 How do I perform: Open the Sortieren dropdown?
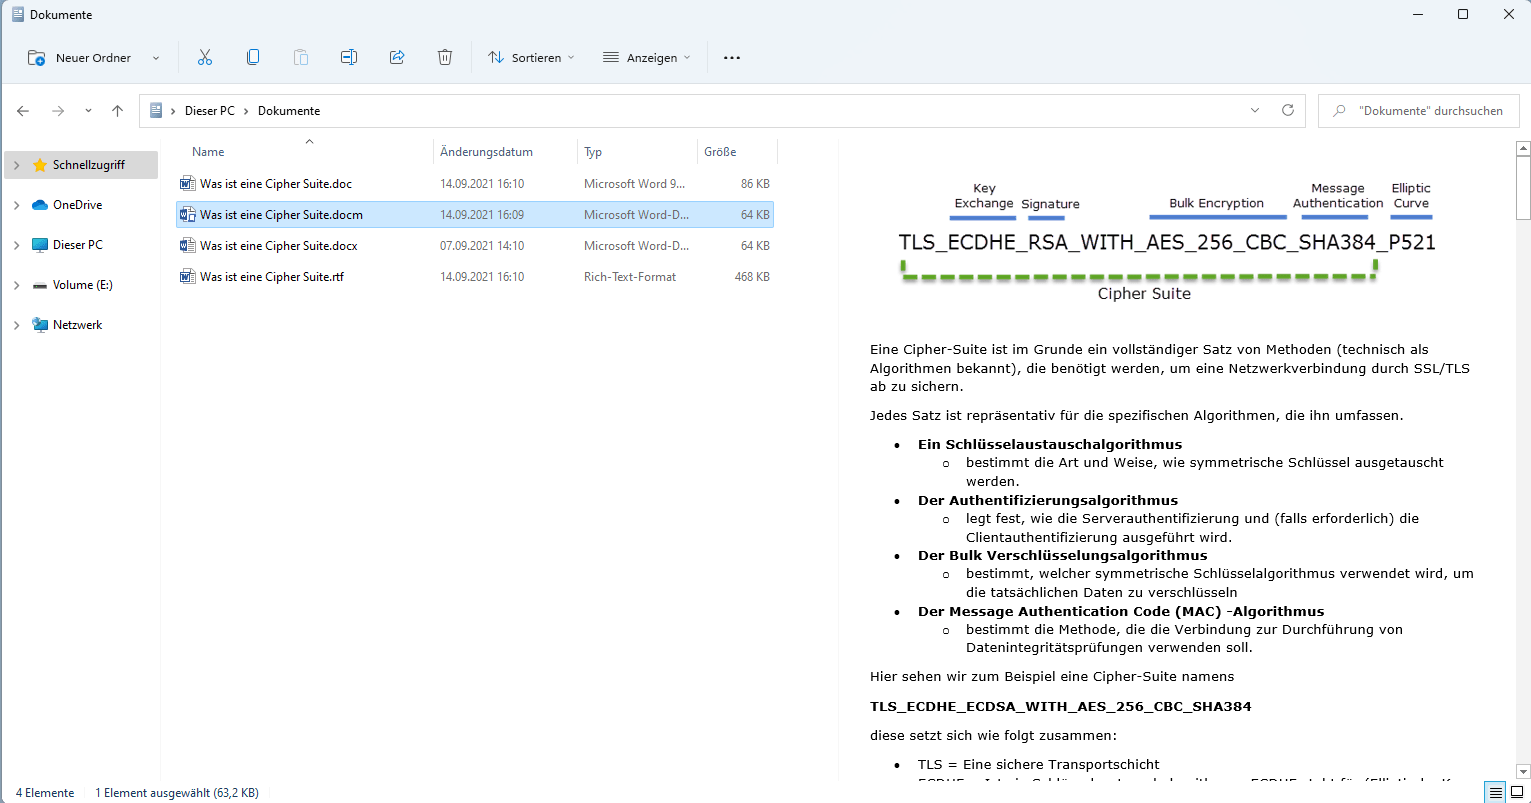(x=531, y=58)
